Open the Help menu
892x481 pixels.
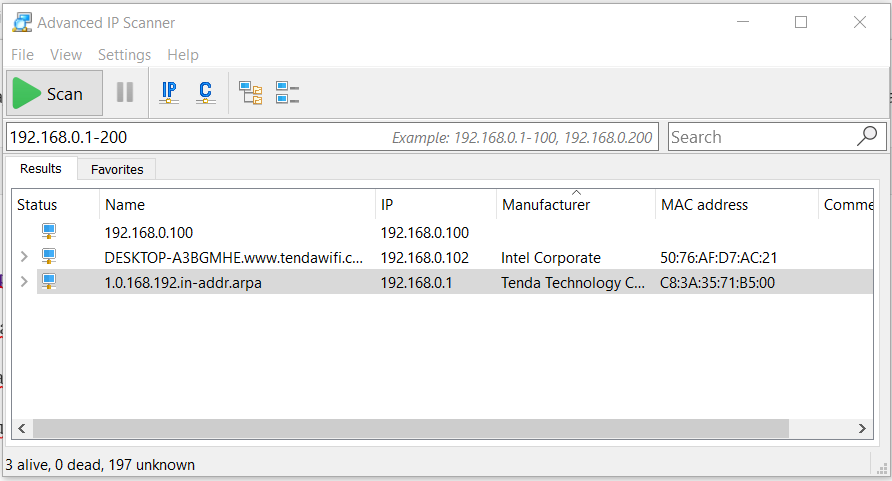coord(183,55)
